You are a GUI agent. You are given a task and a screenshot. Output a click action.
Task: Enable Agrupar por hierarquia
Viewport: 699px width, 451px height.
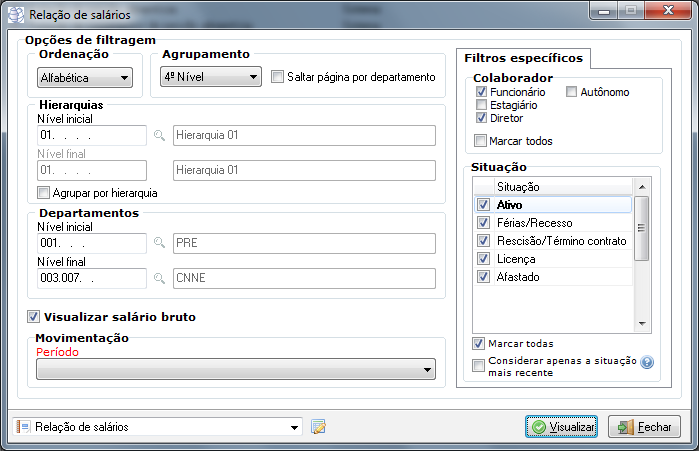coord(43,193)
